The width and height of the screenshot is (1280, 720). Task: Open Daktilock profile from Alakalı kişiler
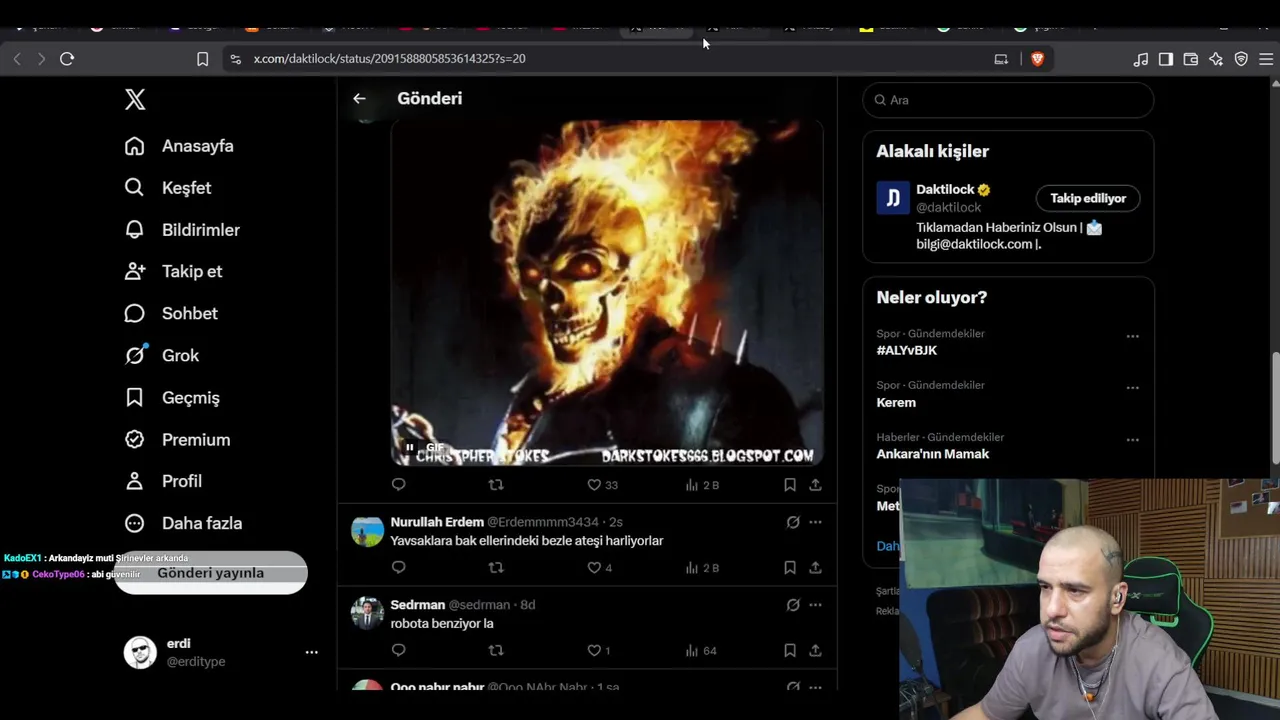[x=945, y=189]
